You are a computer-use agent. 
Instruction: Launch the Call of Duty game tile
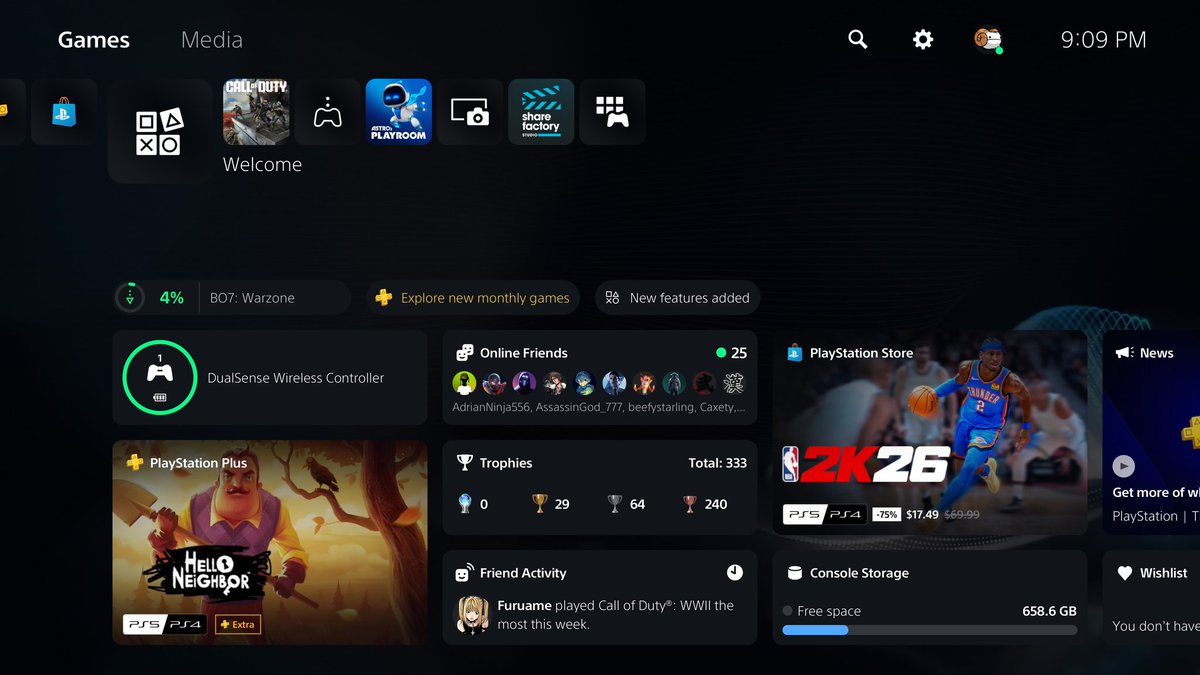256,112
